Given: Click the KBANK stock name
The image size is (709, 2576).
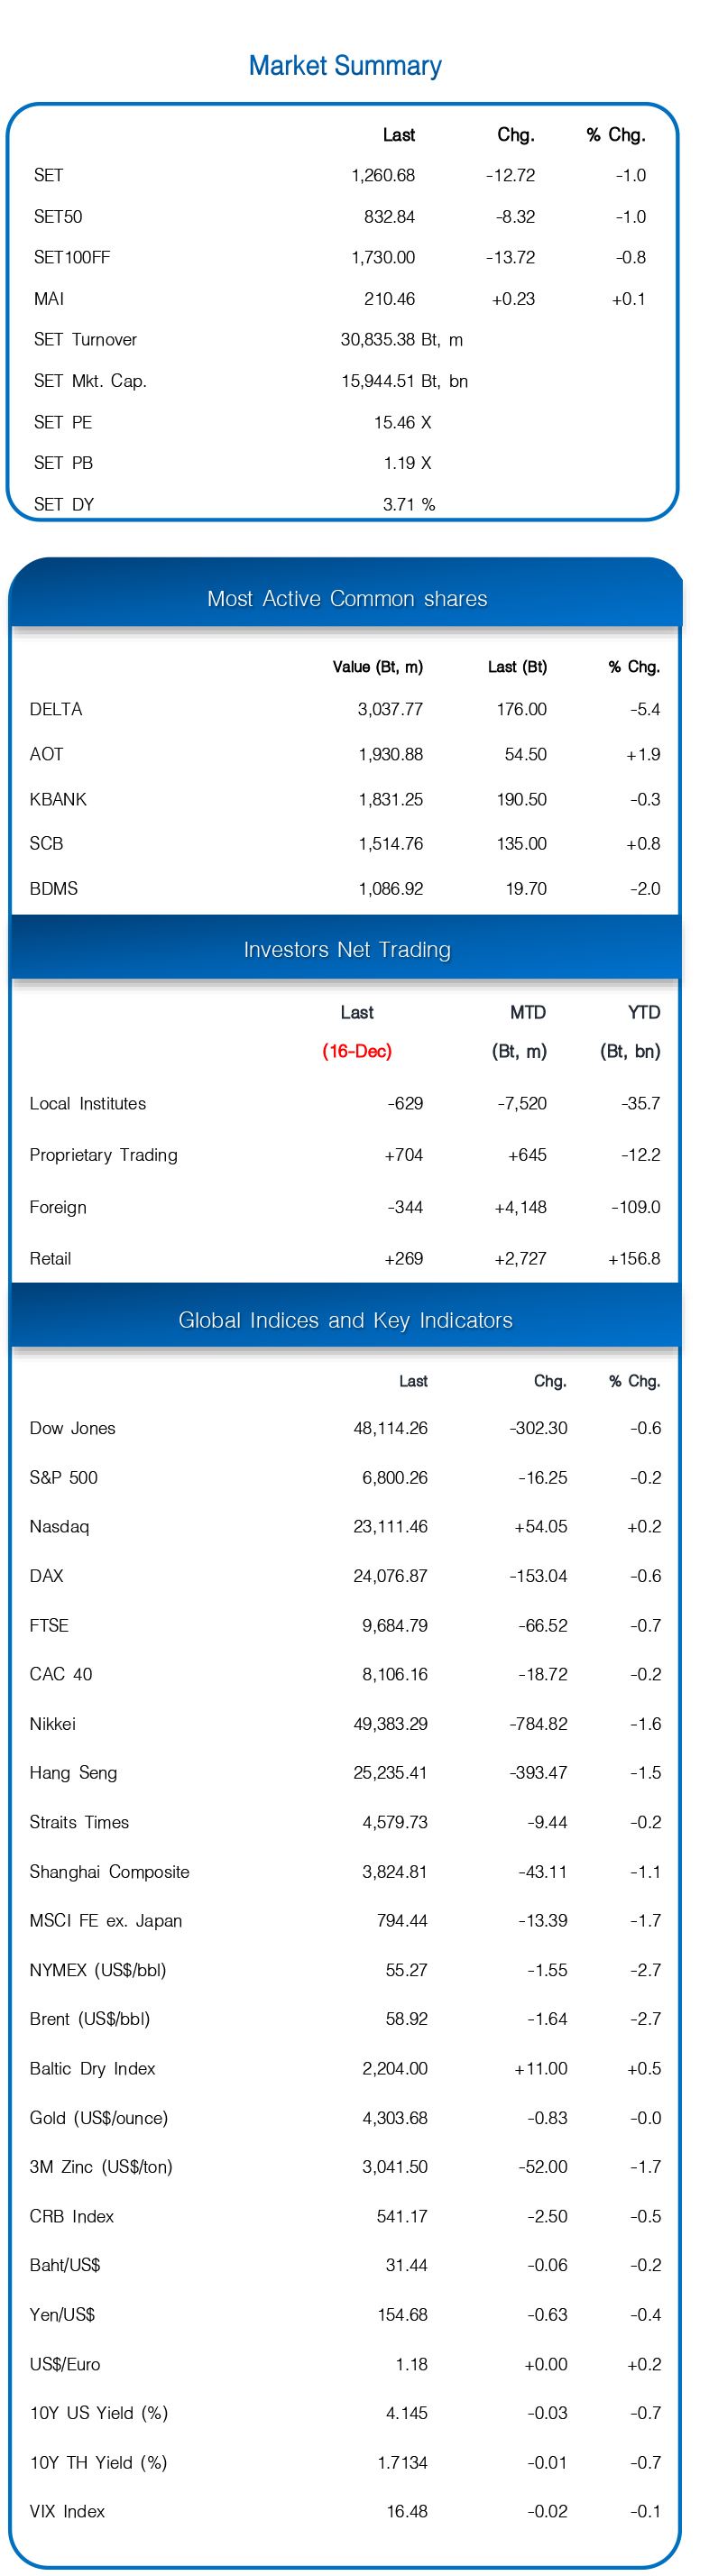Looking at the screenshot, I should (58, 799).
